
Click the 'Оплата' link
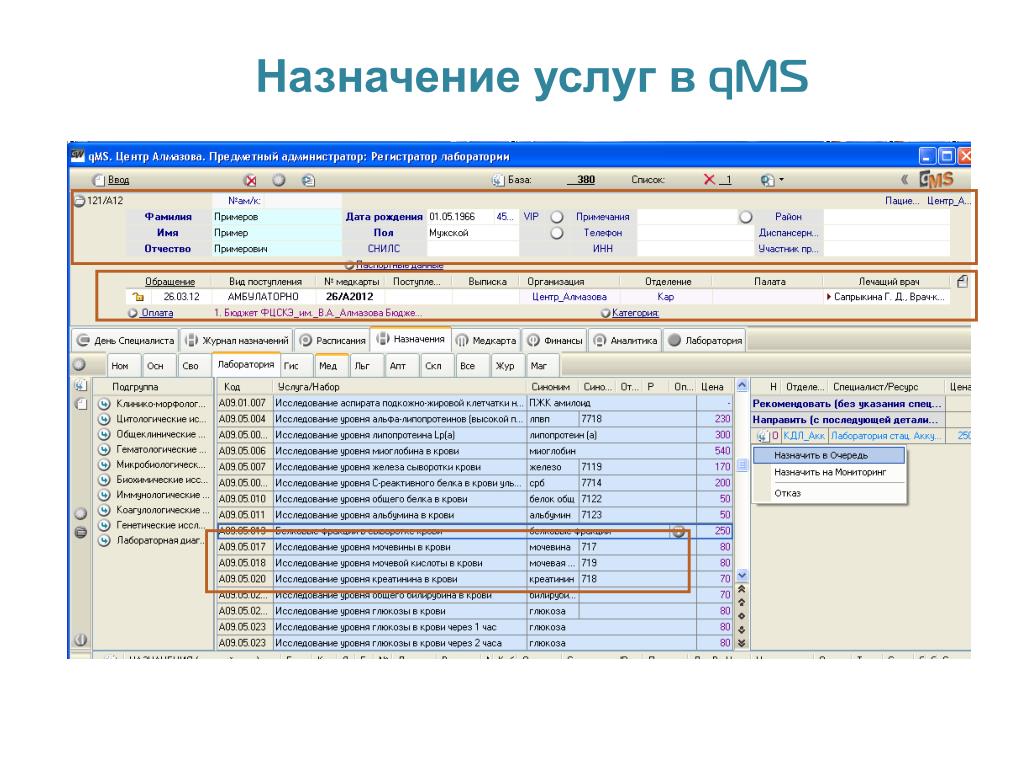157,313
